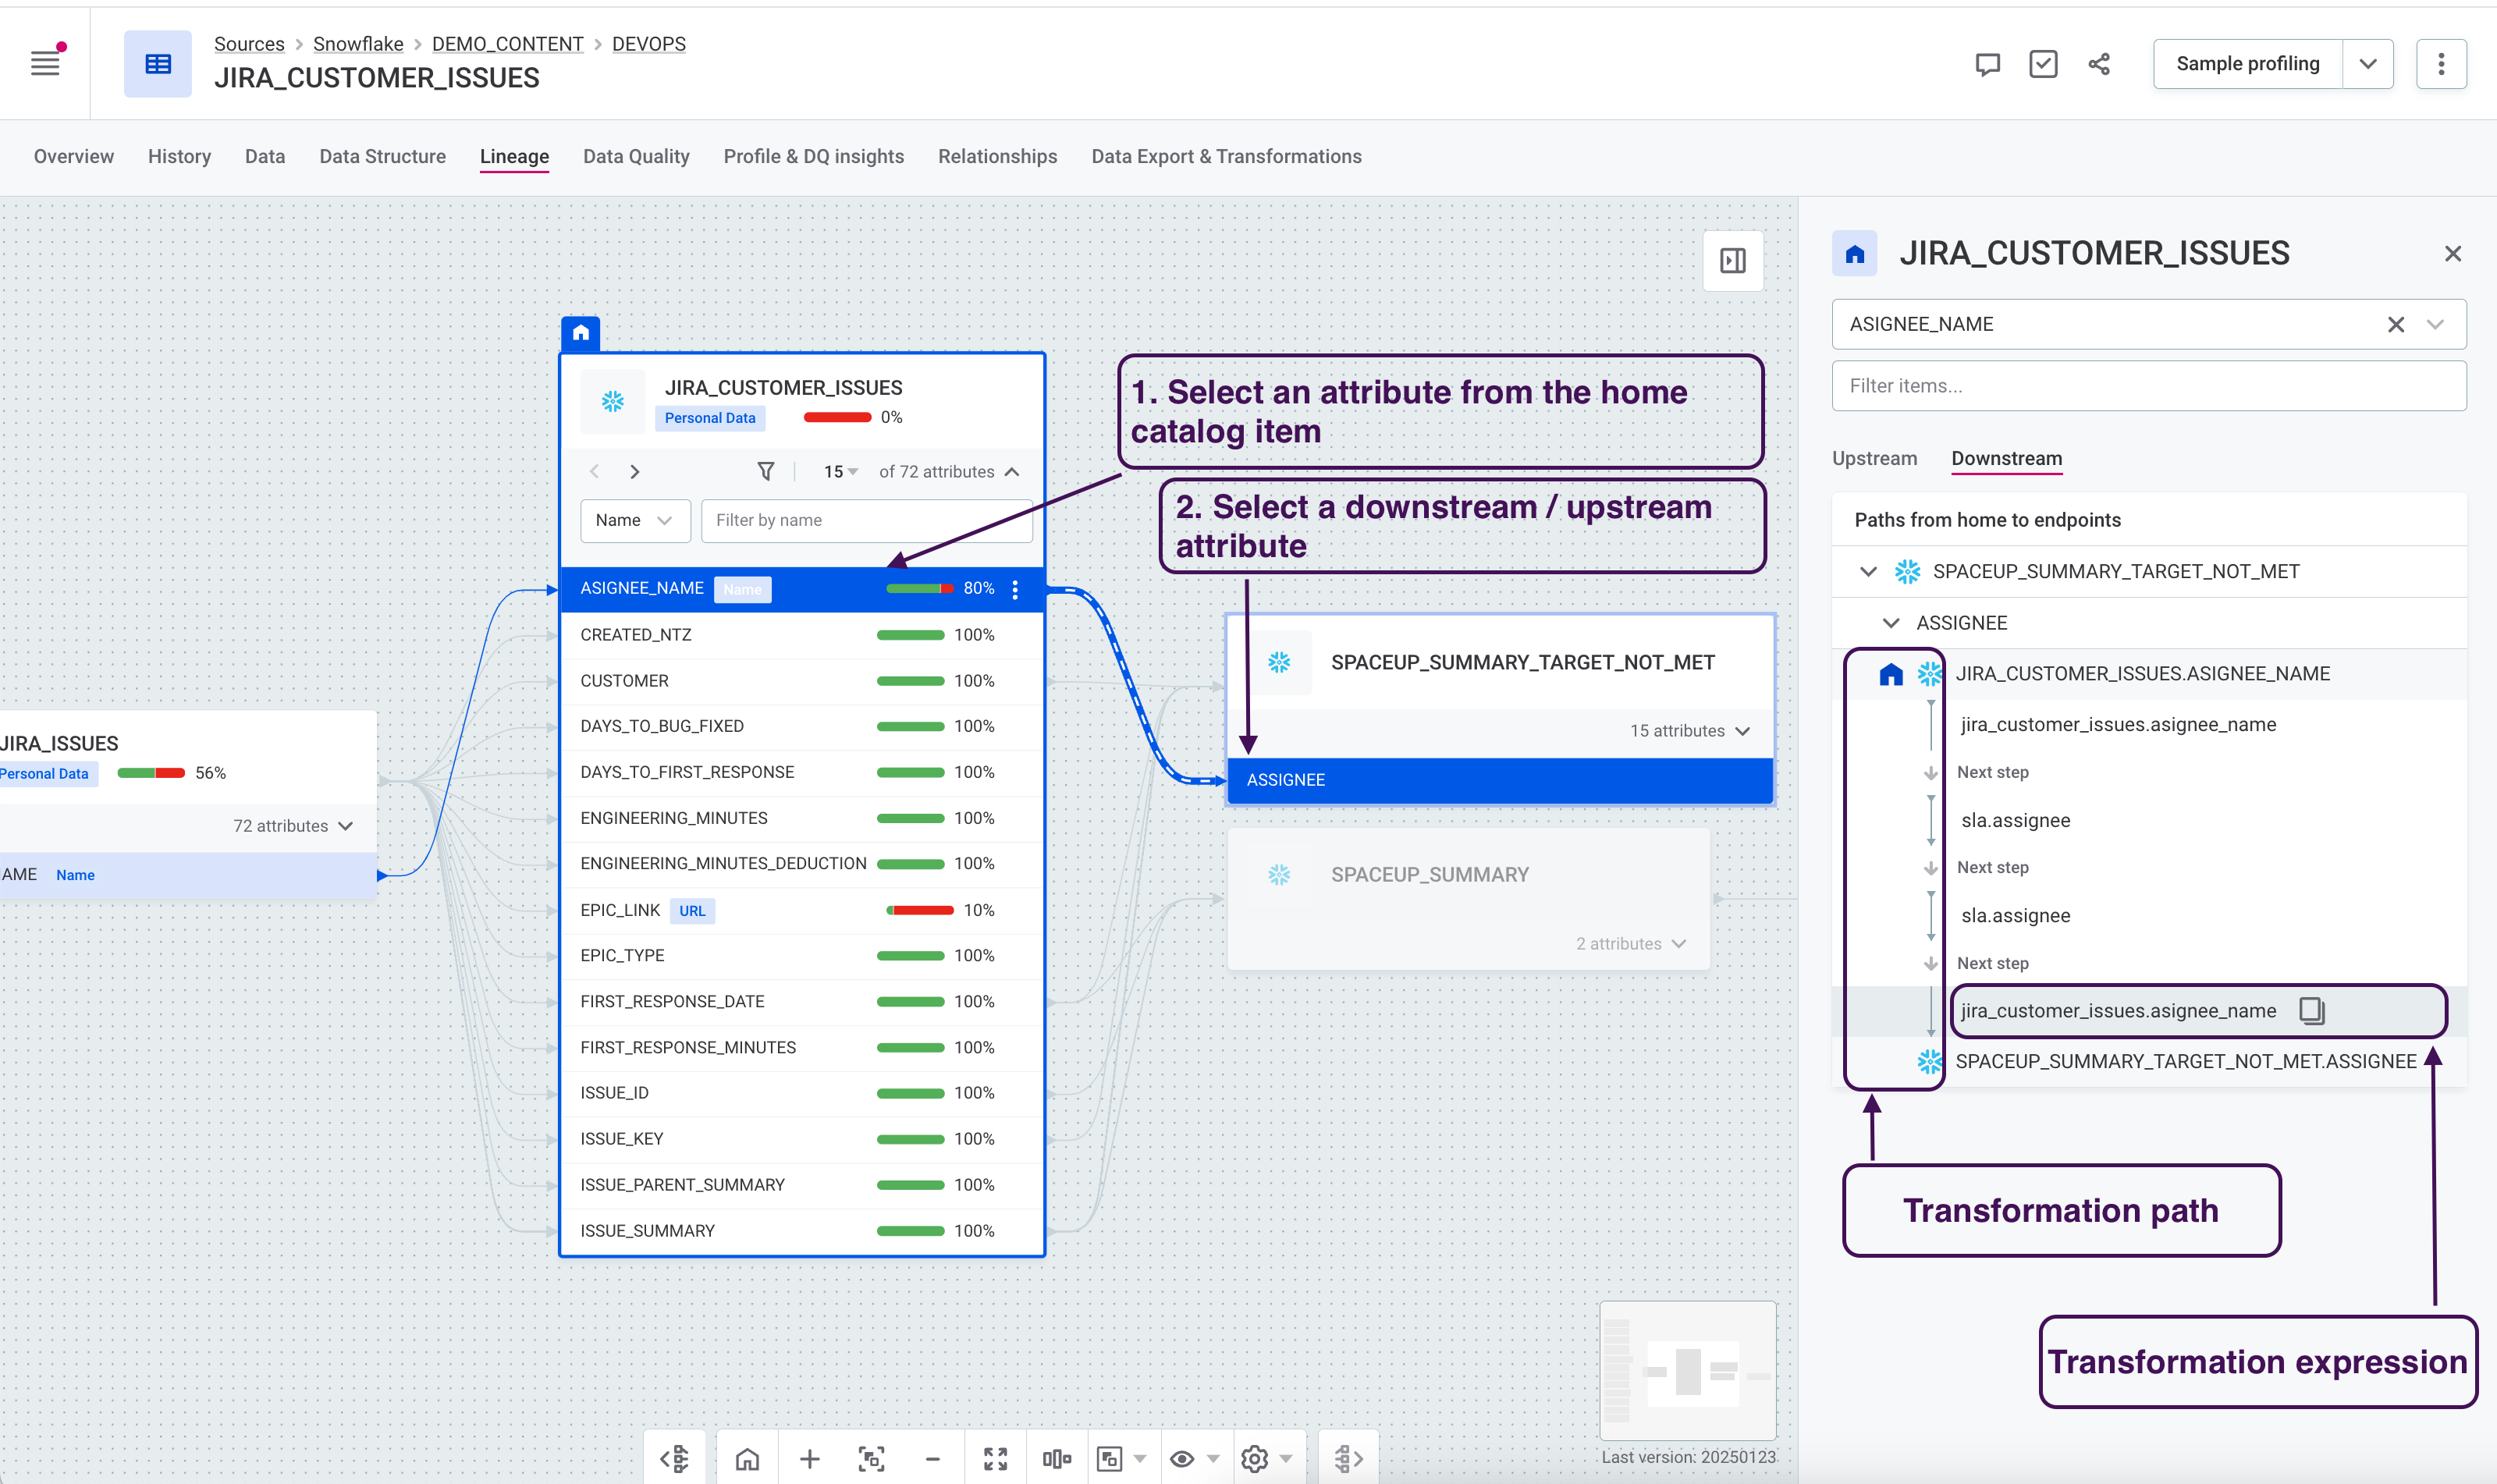Viewport: 2497px width, 1484px height.
Task: Click the copy icon next to jira_customer_issues.asignee_name
Action: click(x=2315, y=1010)
